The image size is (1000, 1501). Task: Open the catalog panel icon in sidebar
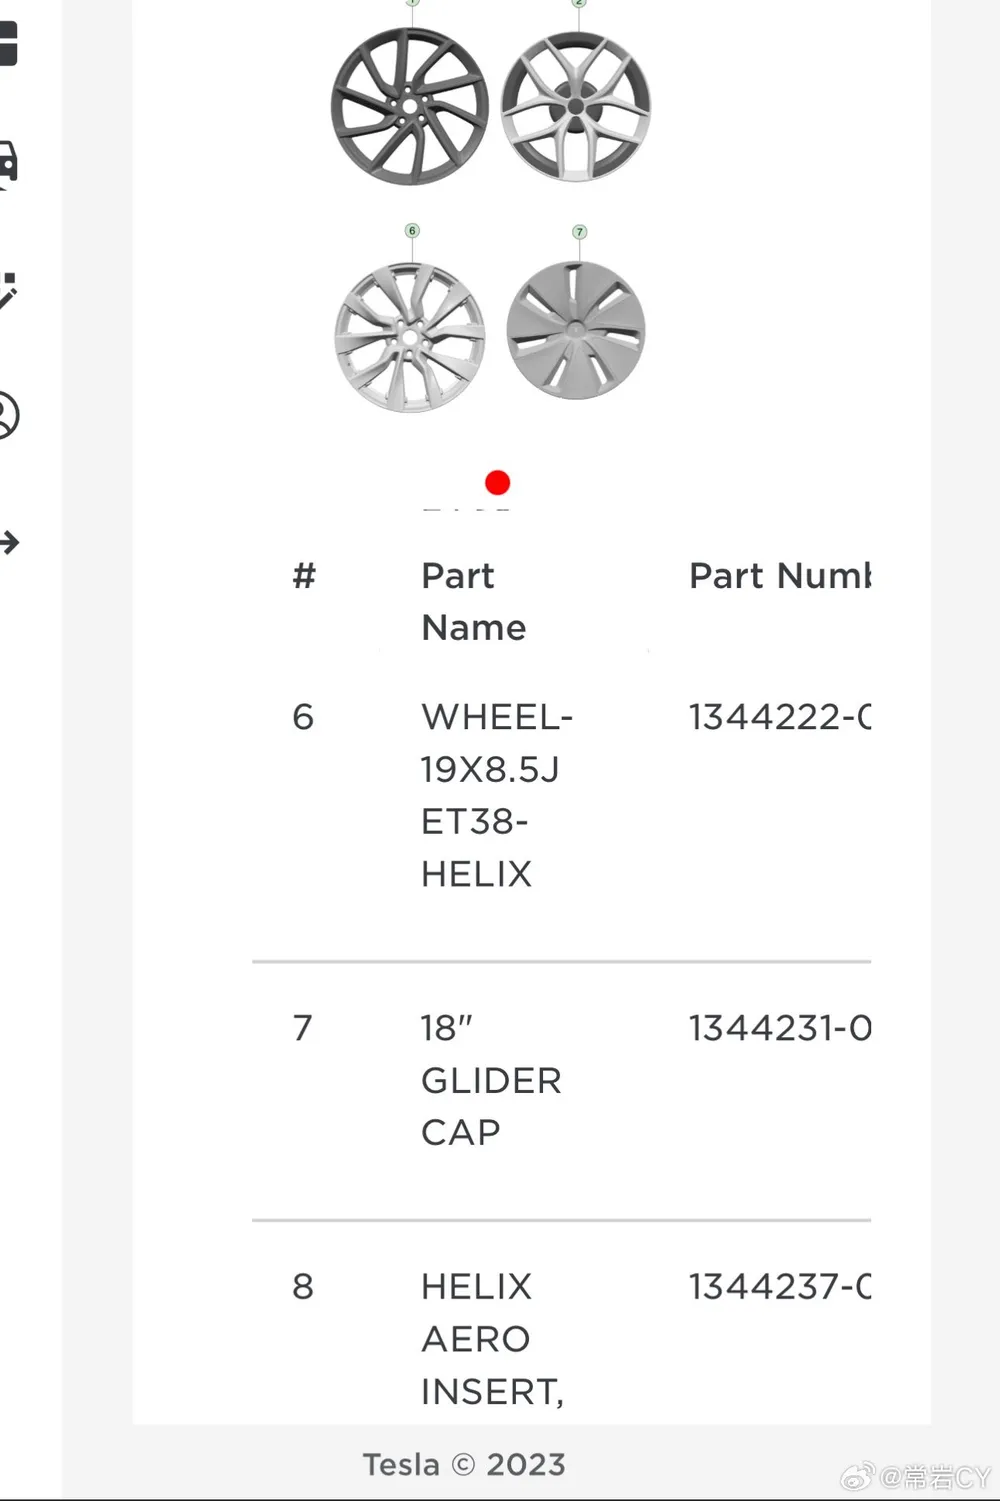8,44
